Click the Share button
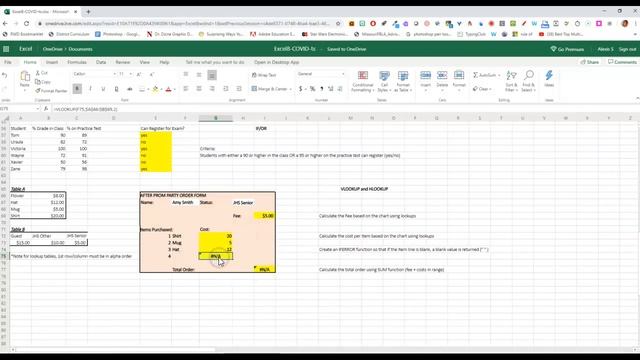Viewport: 640px width, 360px height. click(590, 62)
